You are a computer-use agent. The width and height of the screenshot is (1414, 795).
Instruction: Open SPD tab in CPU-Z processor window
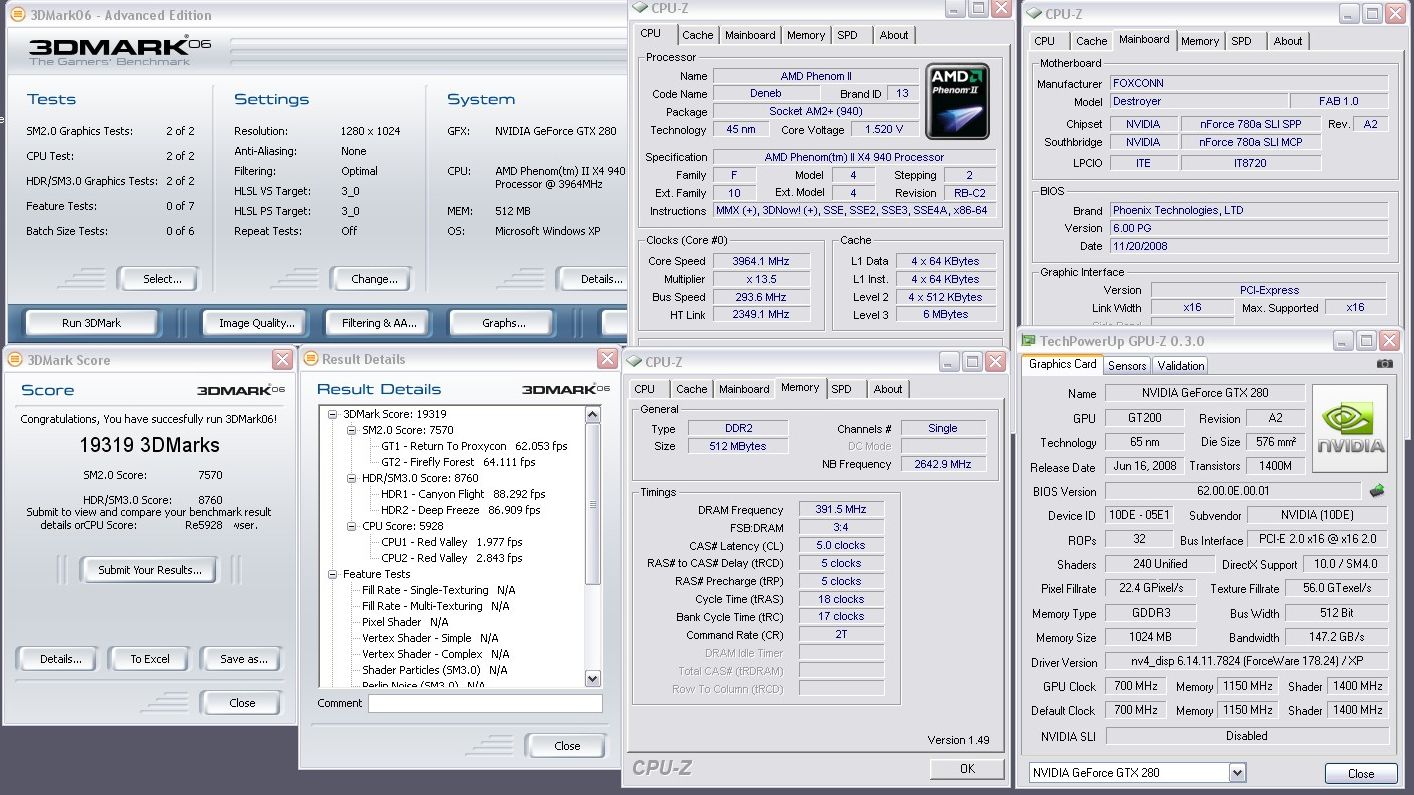pyautogui.click(x=847, y=35)
